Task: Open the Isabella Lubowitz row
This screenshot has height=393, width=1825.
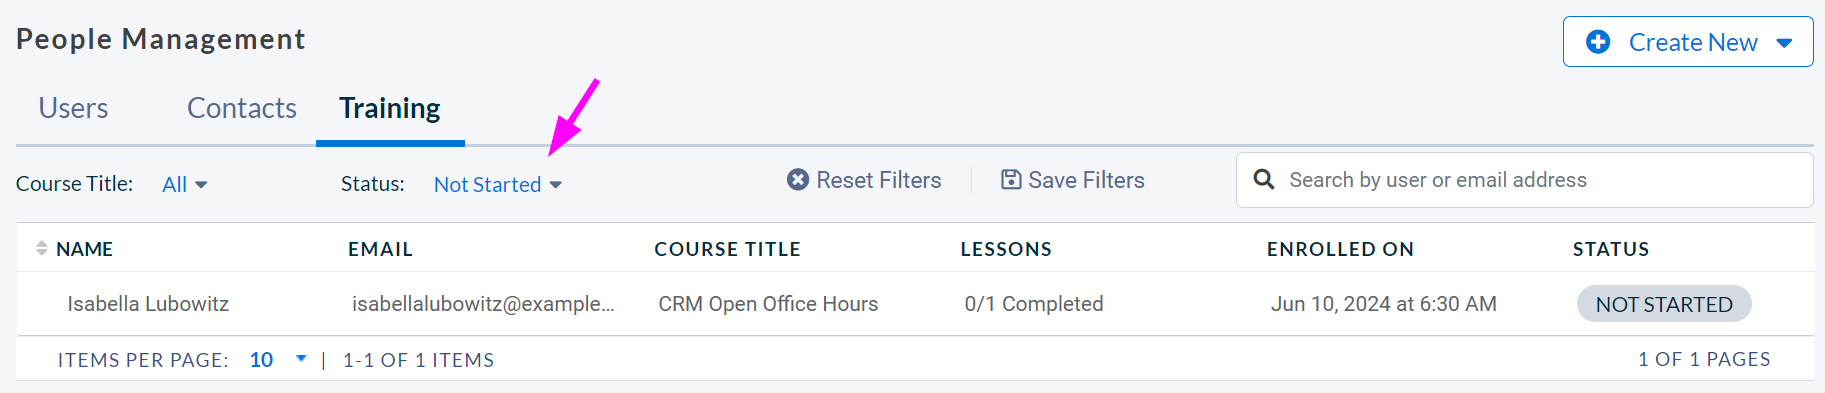Action: point(915,304)
